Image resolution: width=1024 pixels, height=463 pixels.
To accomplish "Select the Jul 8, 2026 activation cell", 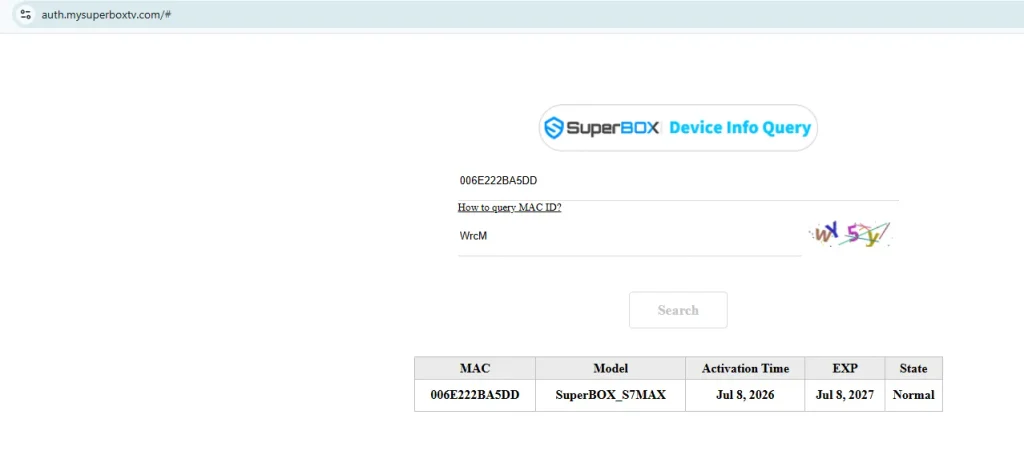I will [745, 395].
